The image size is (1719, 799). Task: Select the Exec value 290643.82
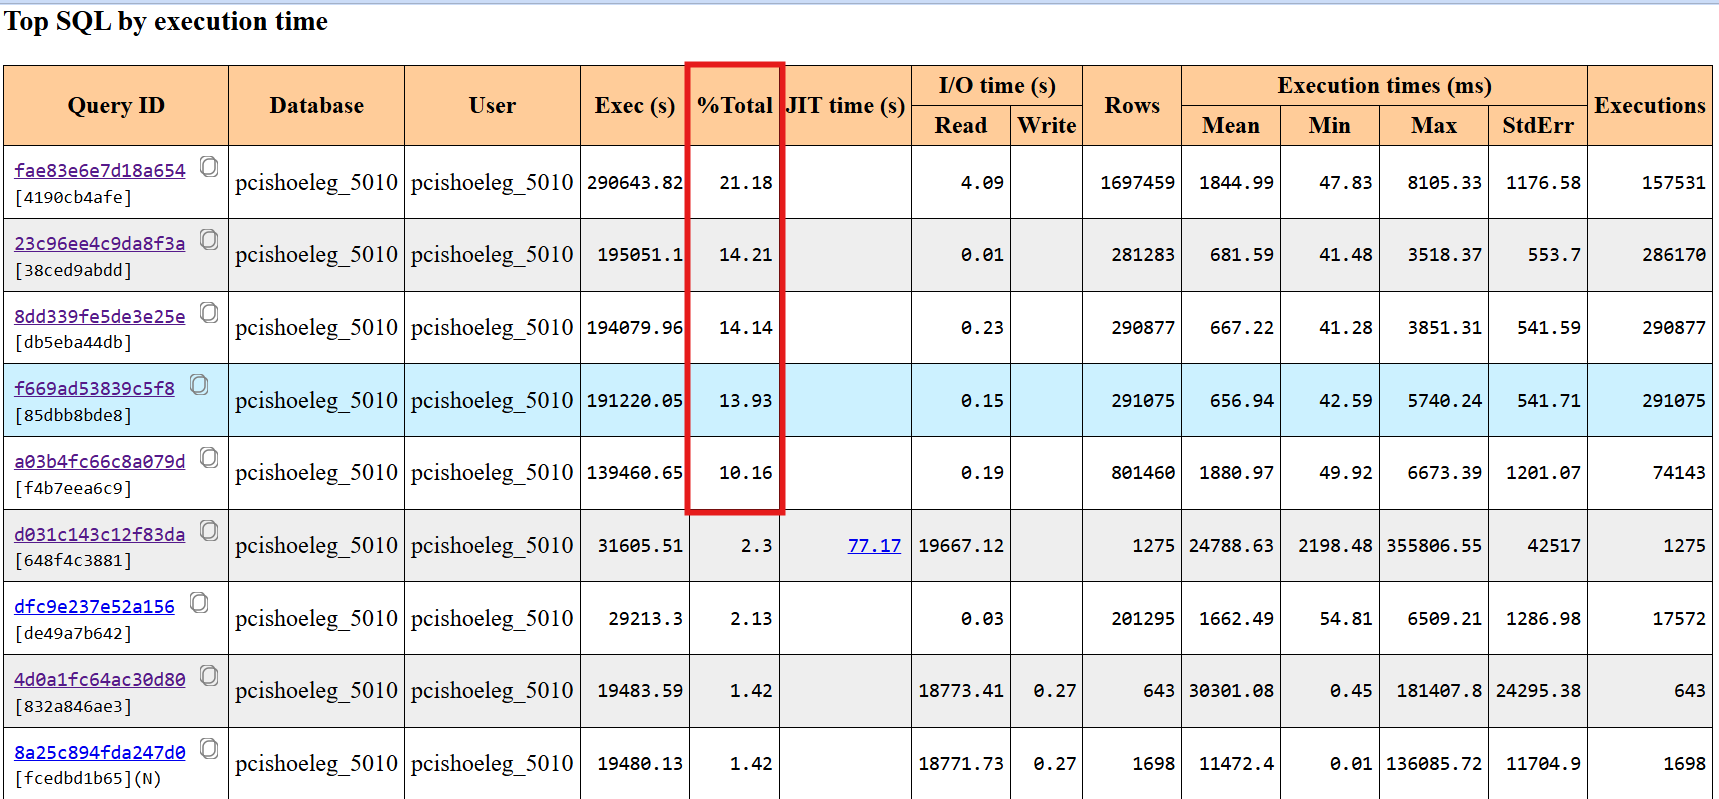click(635, 183)
